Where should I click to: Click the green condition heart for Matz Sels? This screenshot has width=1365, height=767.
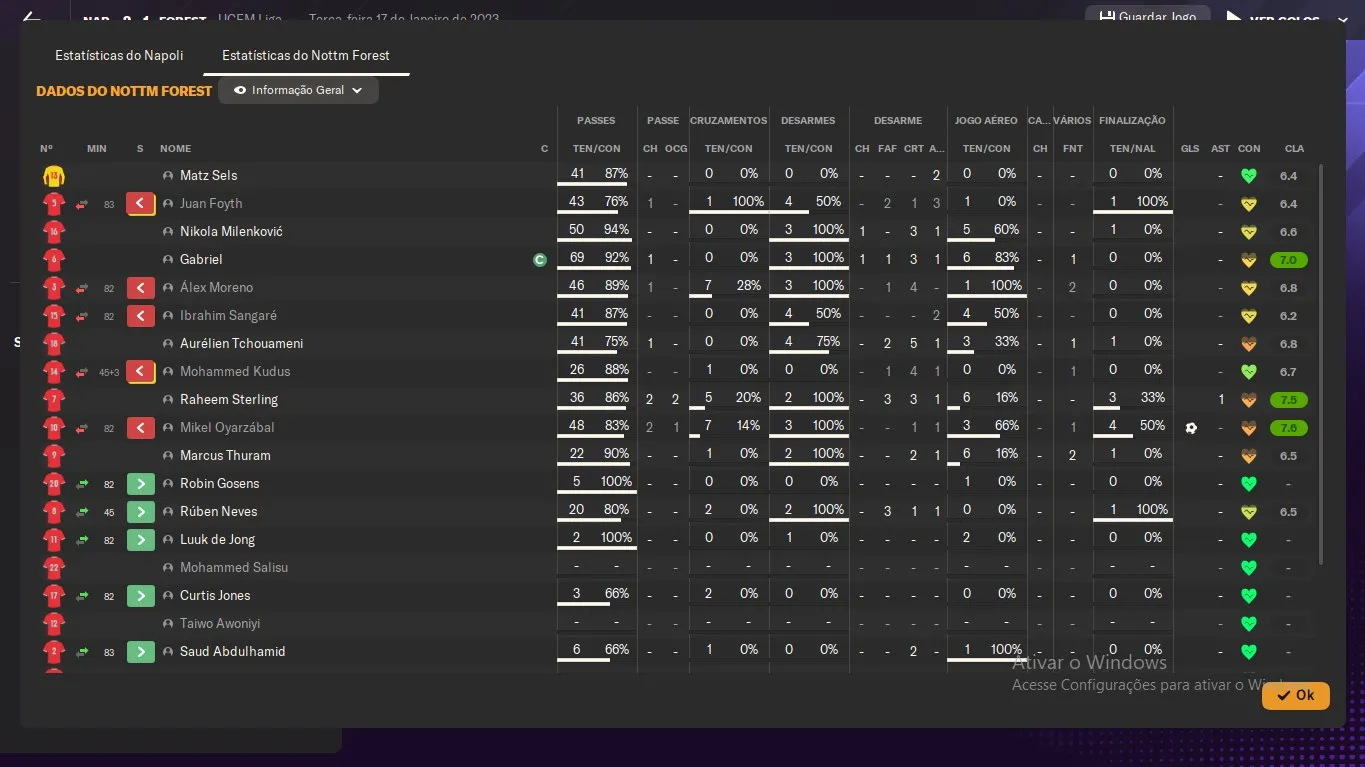1248,176
